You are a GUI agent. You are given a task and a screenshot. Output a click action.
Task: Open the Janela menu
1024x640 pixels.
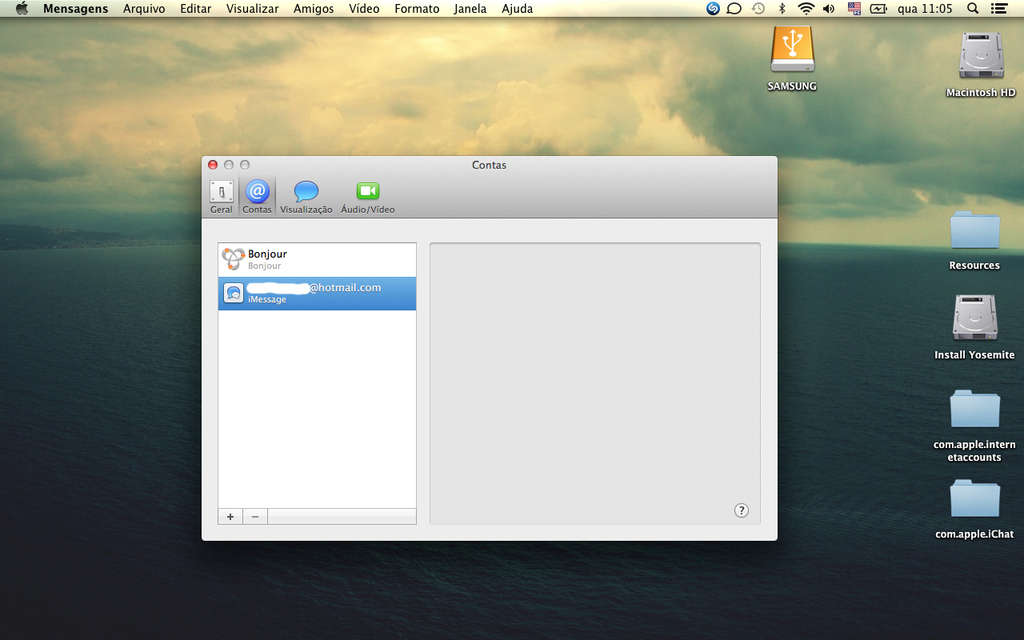[x=470, y=8]
